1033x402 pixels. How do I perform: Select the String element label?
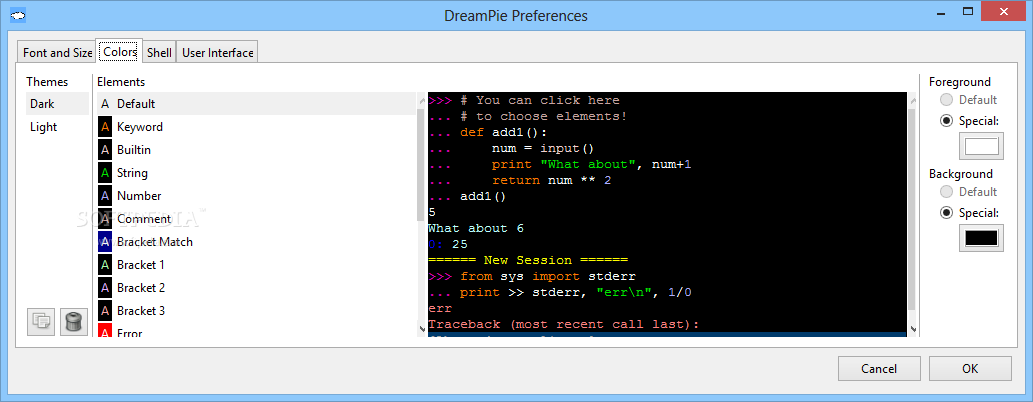pyautogui.click(x=132, y=173)
